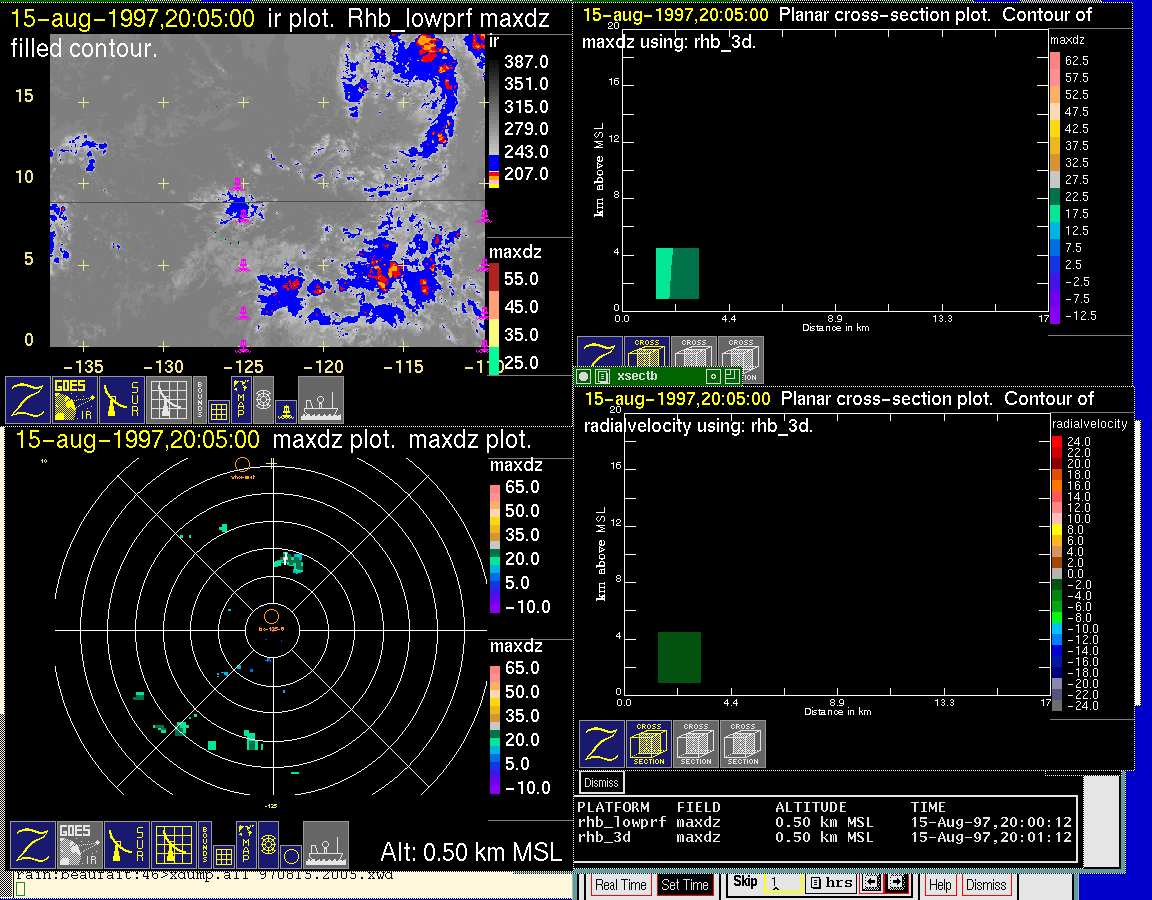Click the skip forward arrow button

tap(896, 883)
